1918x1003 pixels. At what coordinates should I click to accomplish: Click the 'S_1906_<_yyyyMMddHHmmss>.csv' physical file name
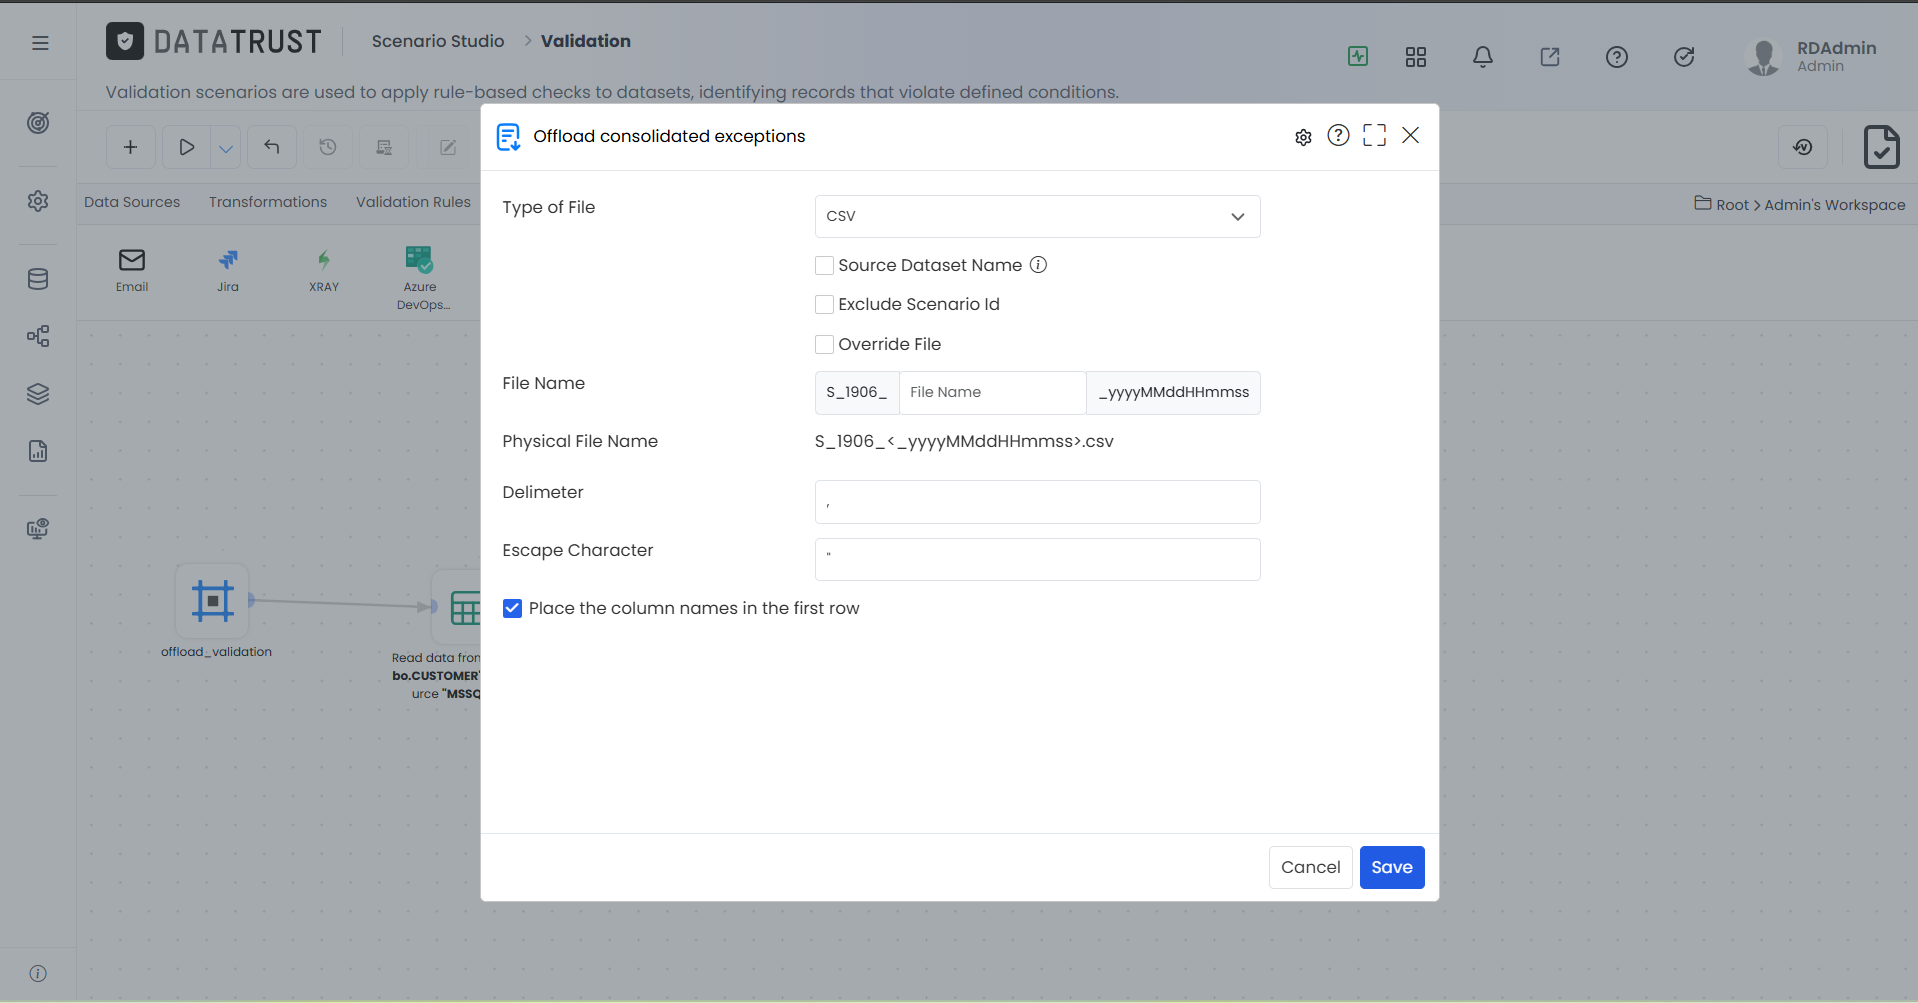[x=964, y=441]
